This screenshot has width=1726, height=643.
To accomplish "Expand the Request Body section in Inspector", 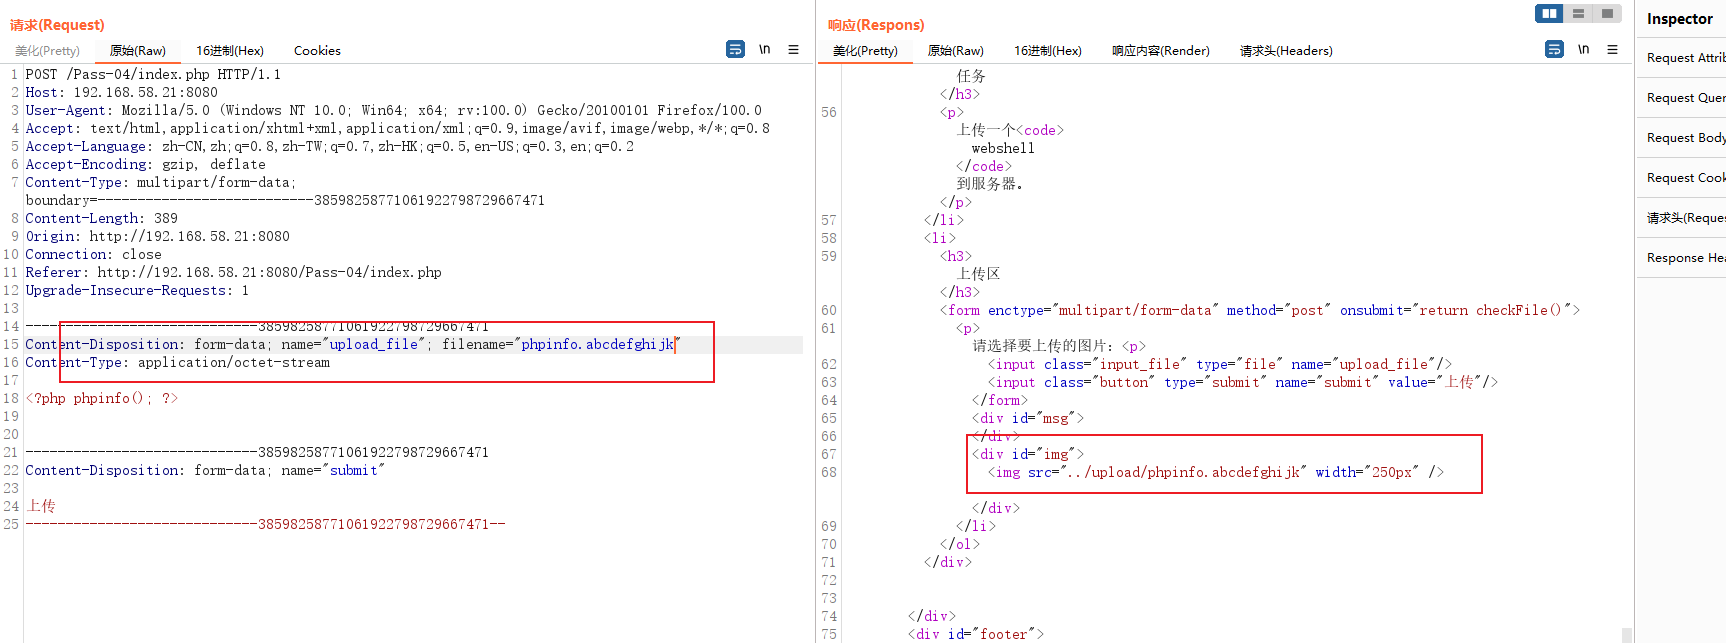I will point(1685,138).
